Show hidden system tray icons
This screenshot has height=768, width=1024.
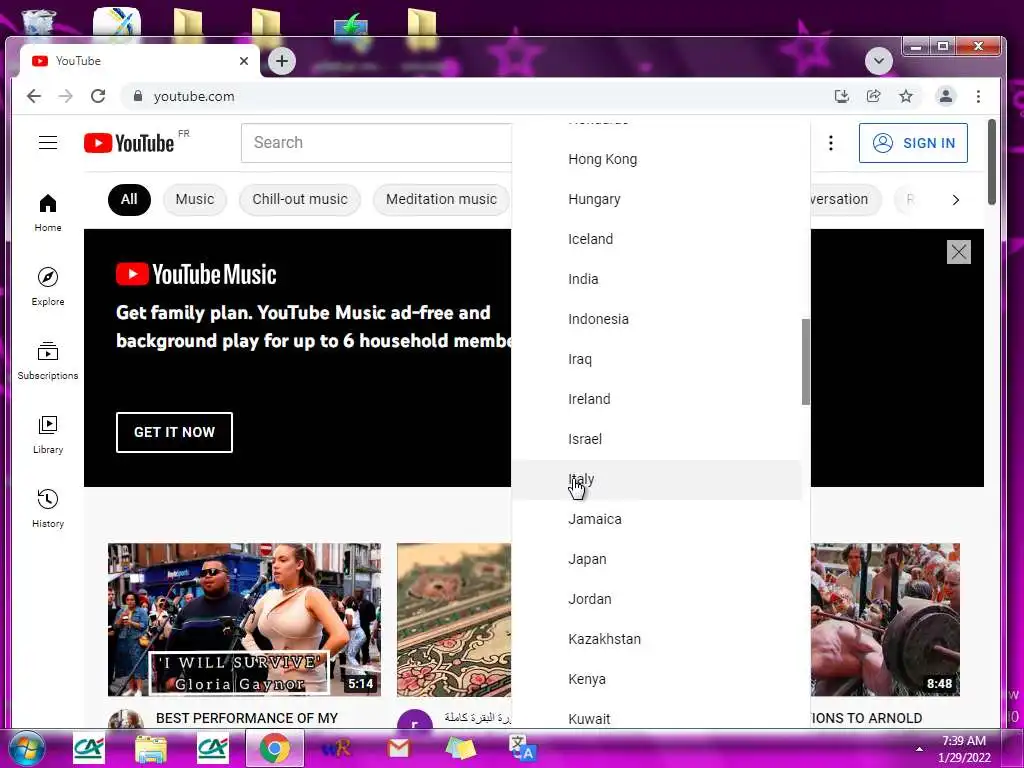(x=920, y=749)
